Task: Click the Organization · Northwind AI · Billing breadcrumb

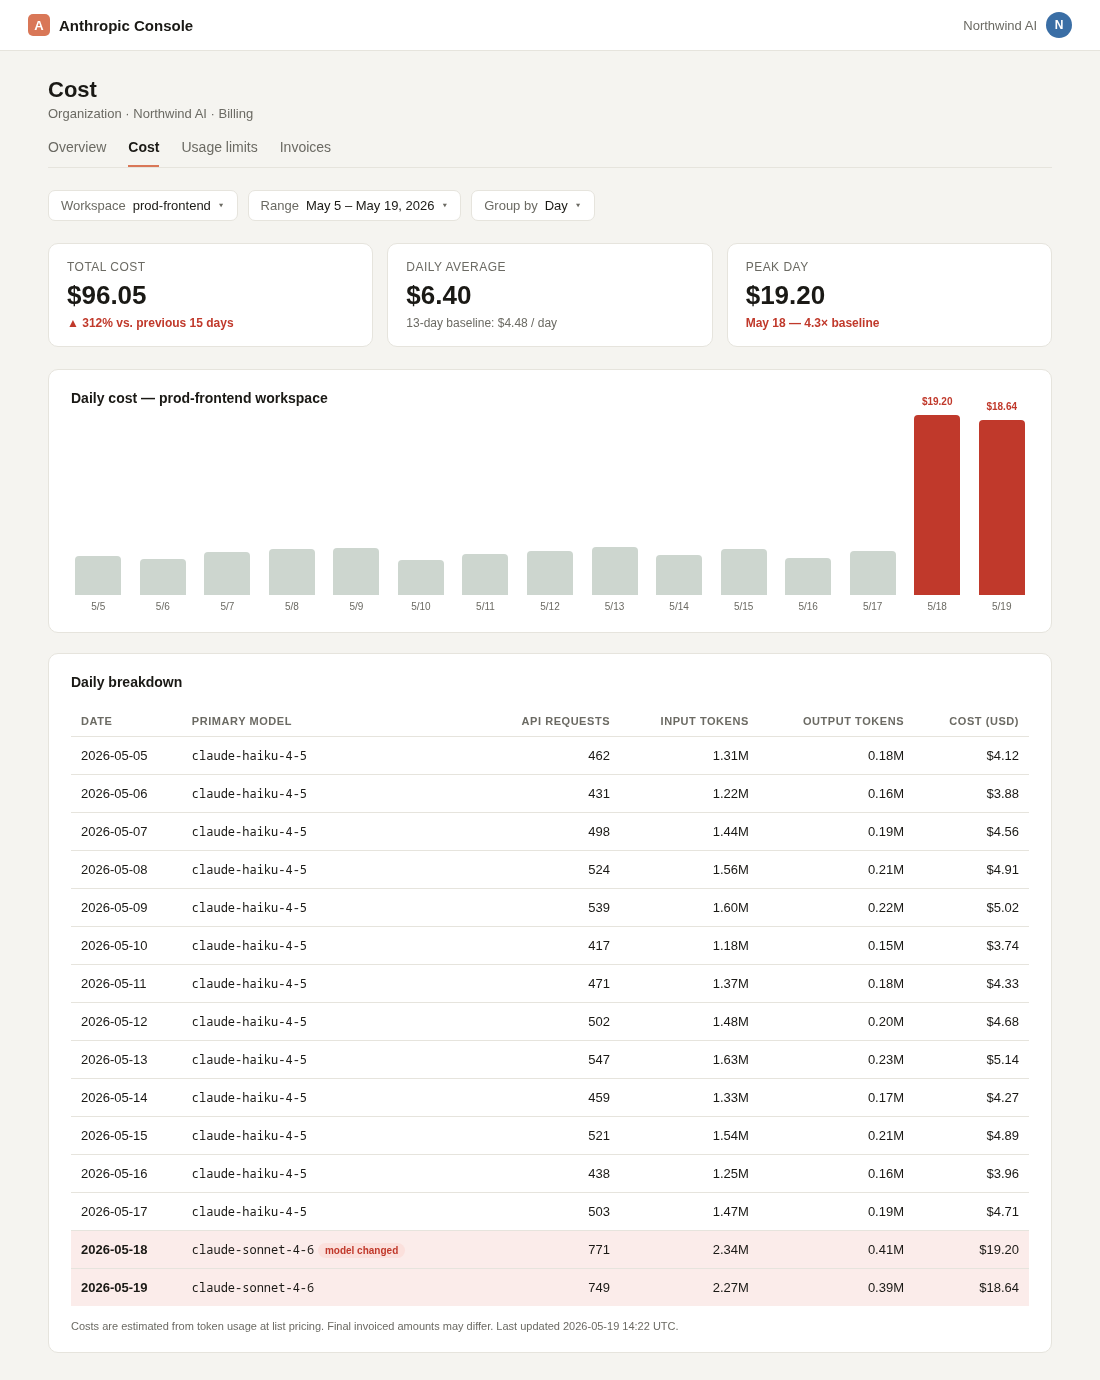Action: tap(150, 114)
